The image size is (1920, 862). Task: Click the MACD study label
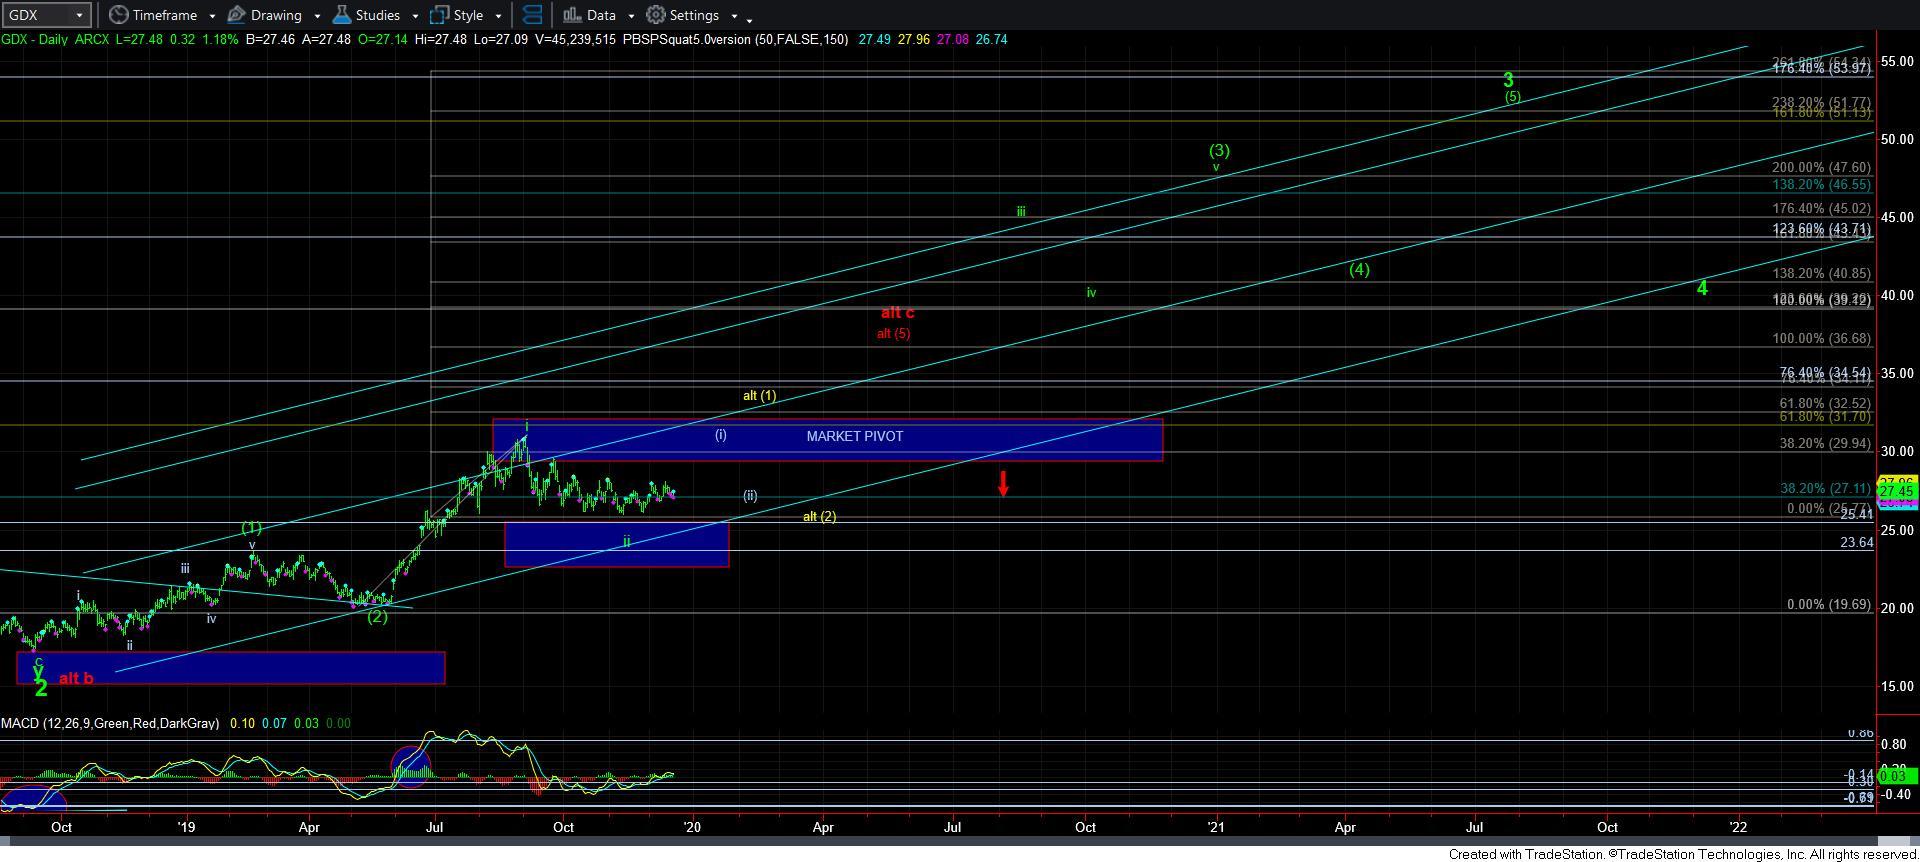(110, 723)
